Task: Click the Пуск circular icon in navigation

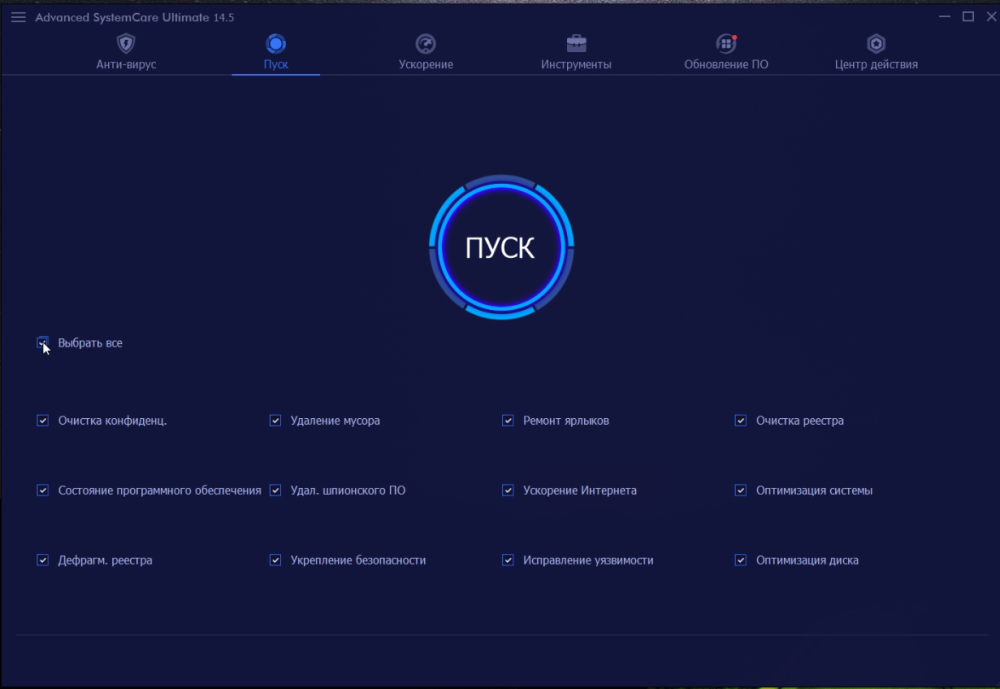Action: point(276,43)
